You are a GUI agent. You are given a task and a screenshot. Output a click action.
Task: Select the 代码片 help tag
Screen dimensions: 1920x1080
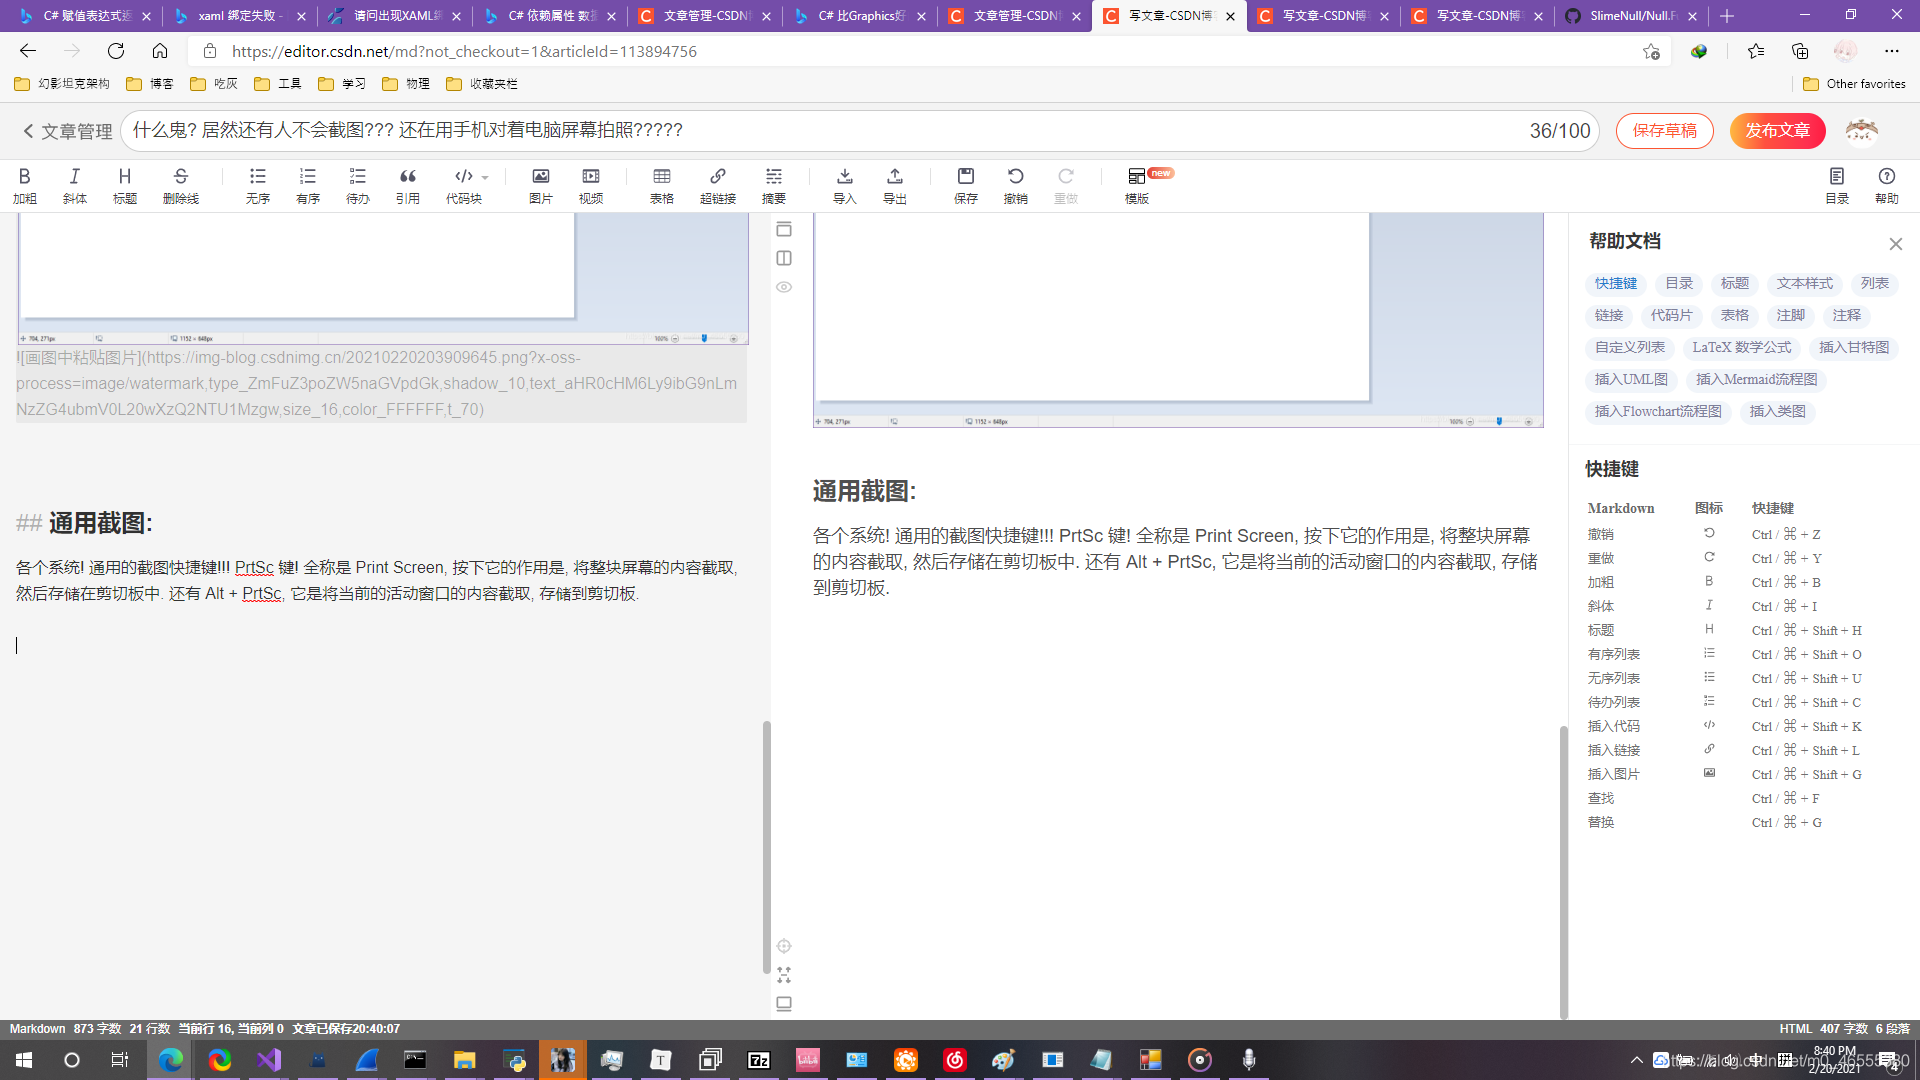click(1671, 316)
